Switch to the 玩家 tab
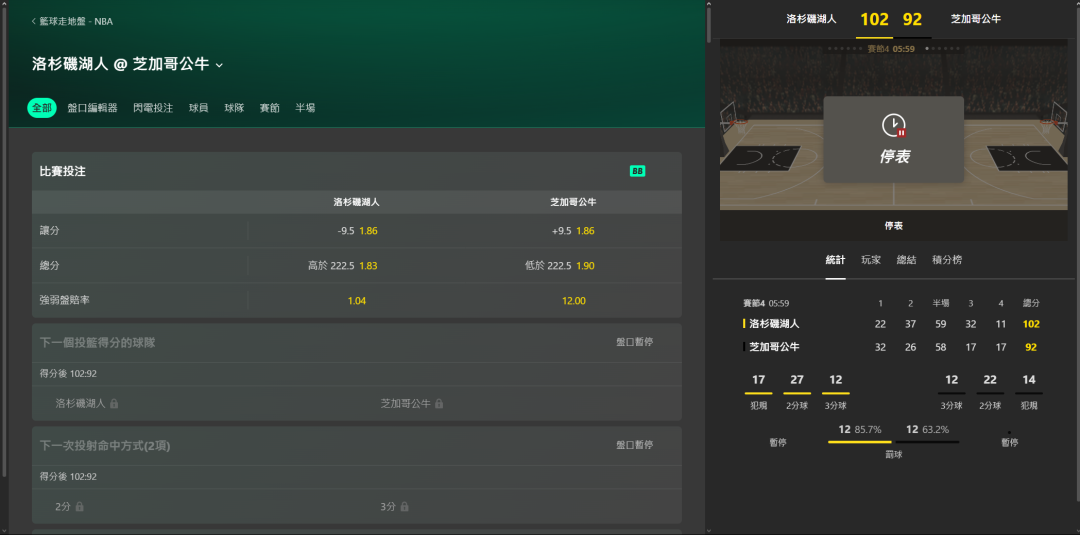Screen dimensions: 1080x535 [x=871, y=260]
